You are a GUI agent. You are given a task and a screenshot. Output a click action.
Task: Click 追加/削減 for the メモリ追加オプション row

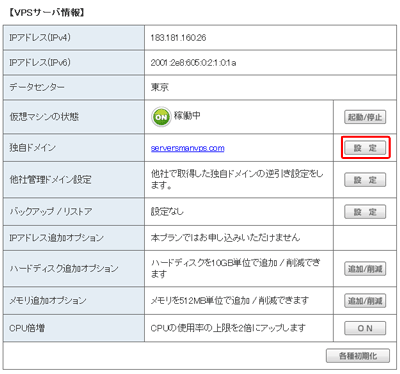[365, 301]
